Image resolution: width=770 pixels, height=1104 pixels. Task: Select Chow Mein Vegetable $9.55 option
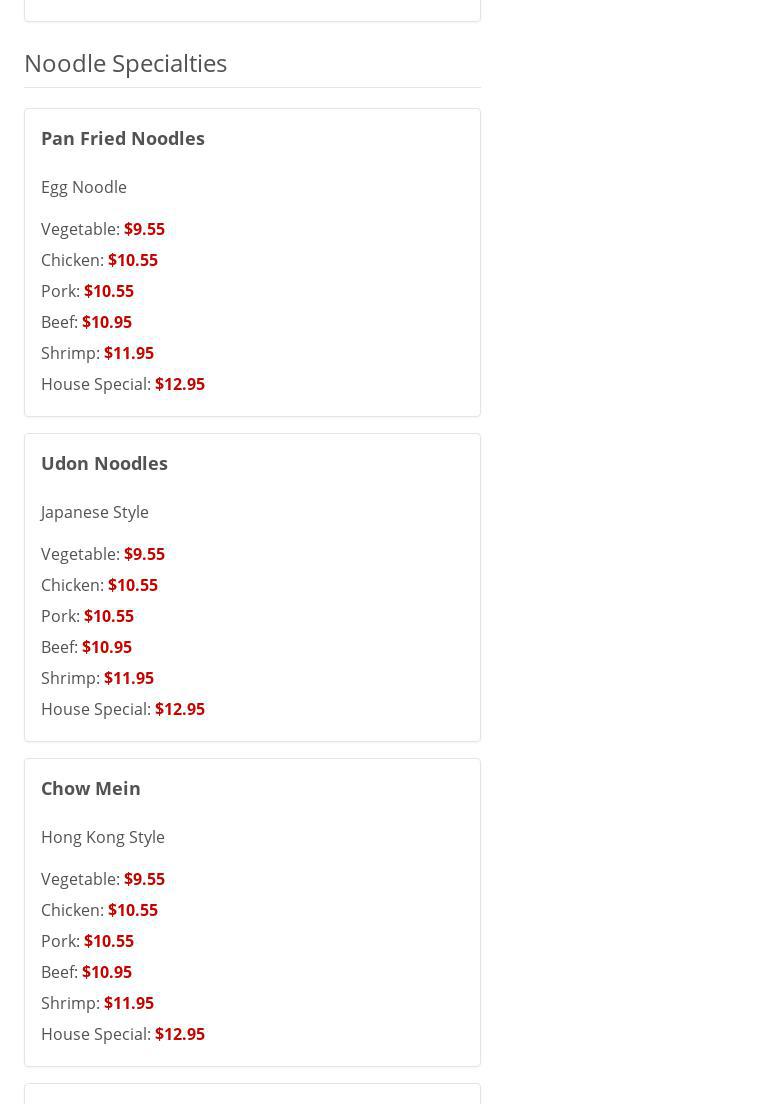click(x=103, y=879)
